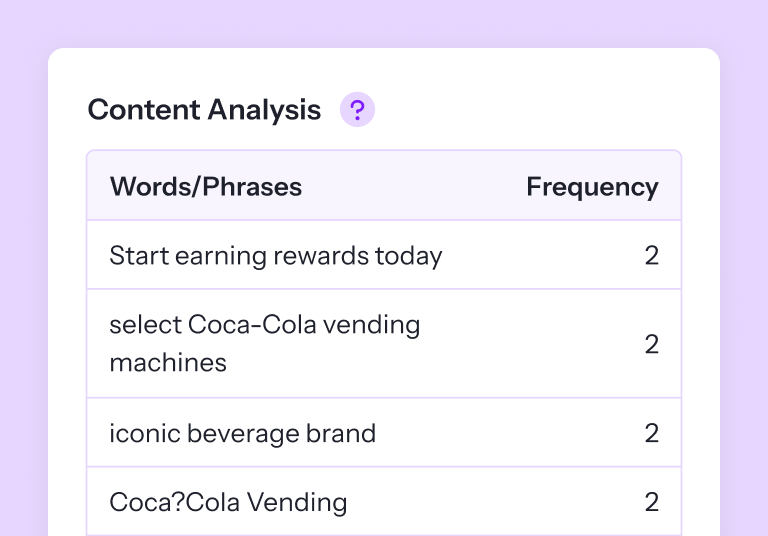Click frequency value for "Start earning rewards today"
This screenshot has width=768, height=536.
[651, 256]
